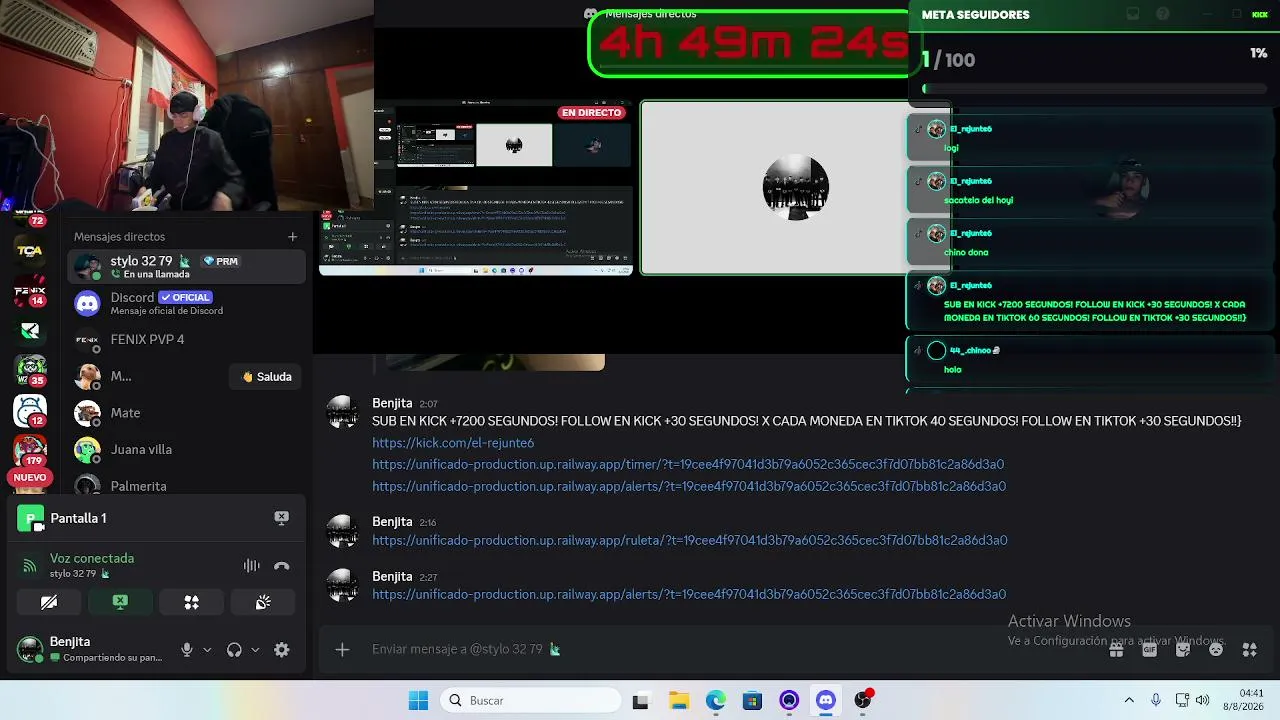Deafen audio with headphone icon
This screenshot has height=720, width=1280.
click(x=234, y=650)
